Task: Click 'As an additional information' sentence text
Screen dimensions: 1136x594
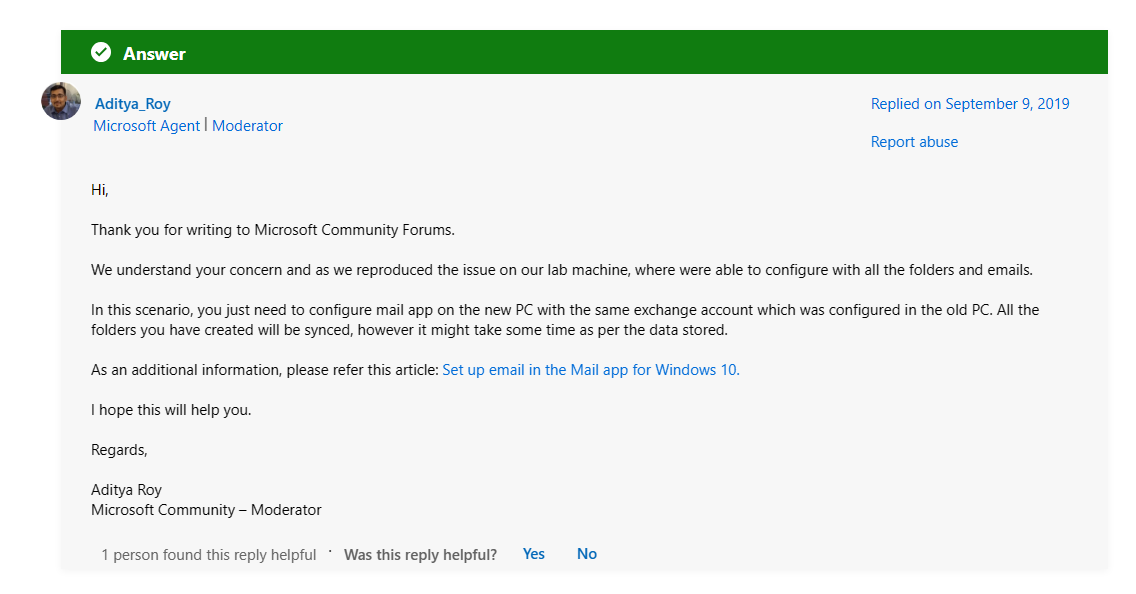Action: pyautogui.click(x=264, y=369)
